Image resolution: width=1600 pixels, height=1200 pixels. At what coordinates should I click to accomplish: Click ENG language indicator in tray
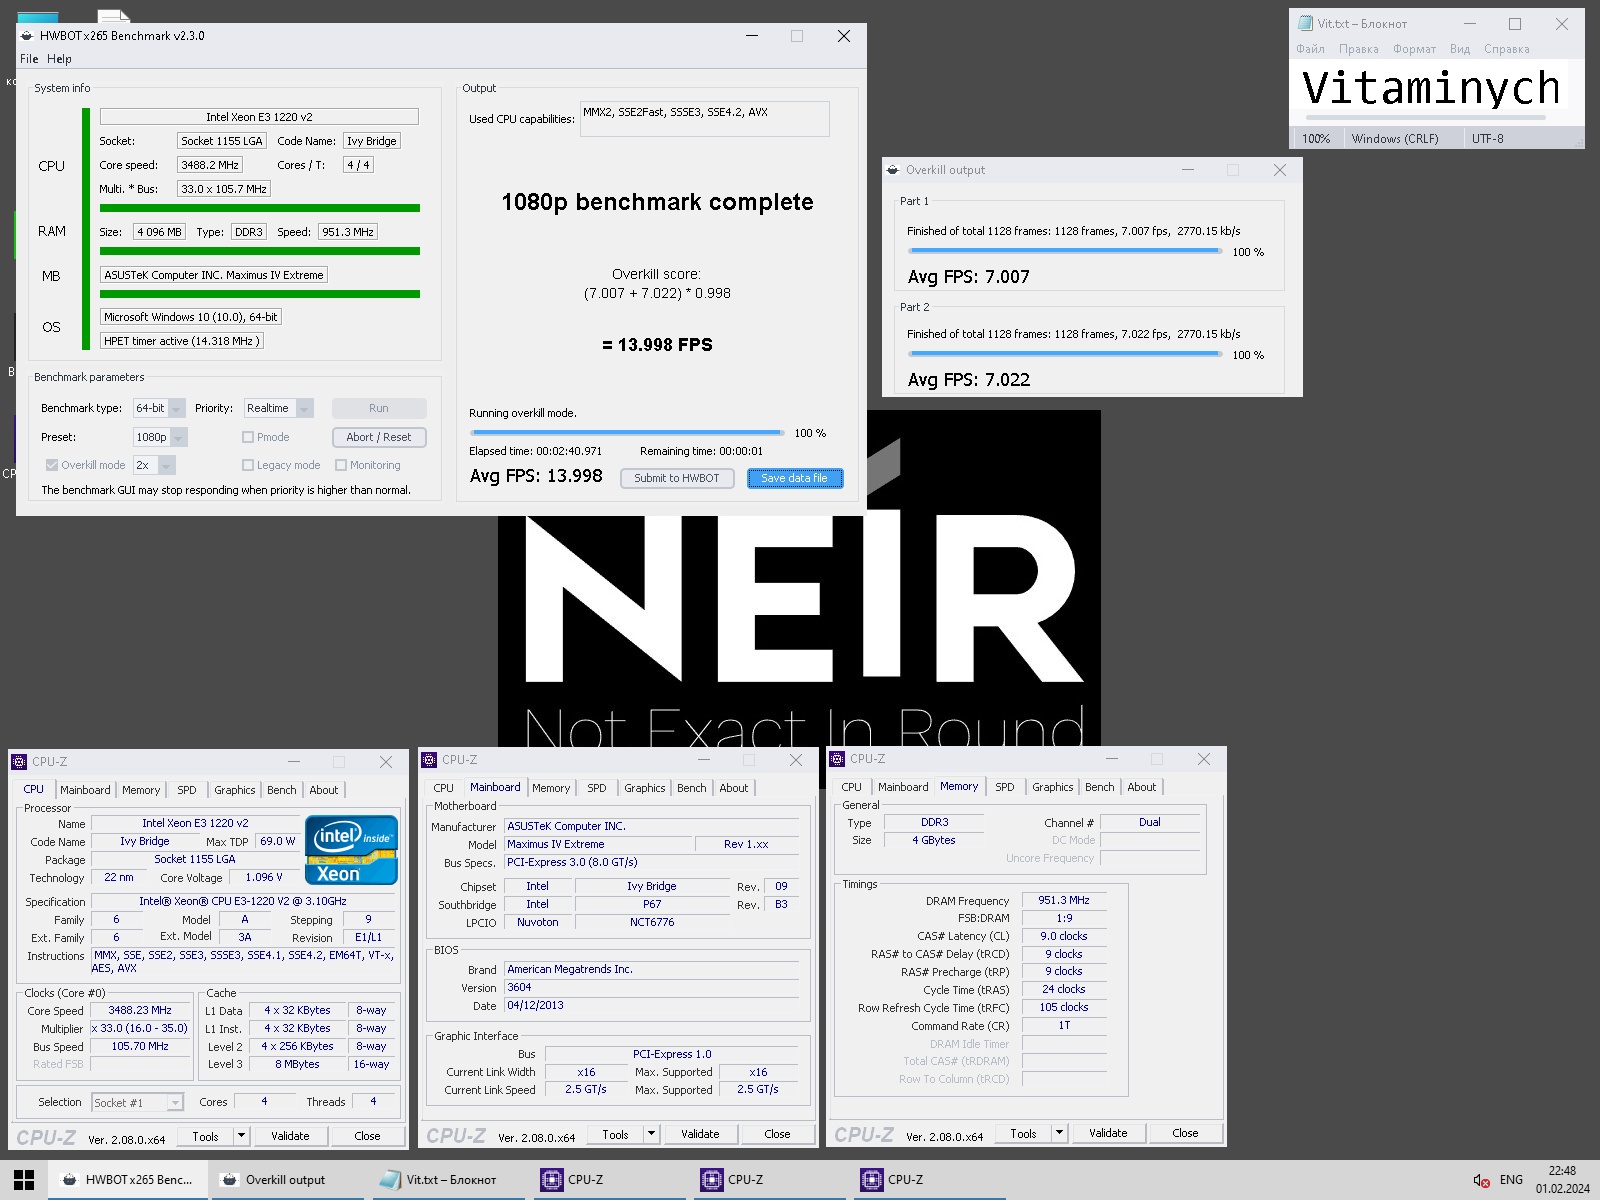1511,1180
